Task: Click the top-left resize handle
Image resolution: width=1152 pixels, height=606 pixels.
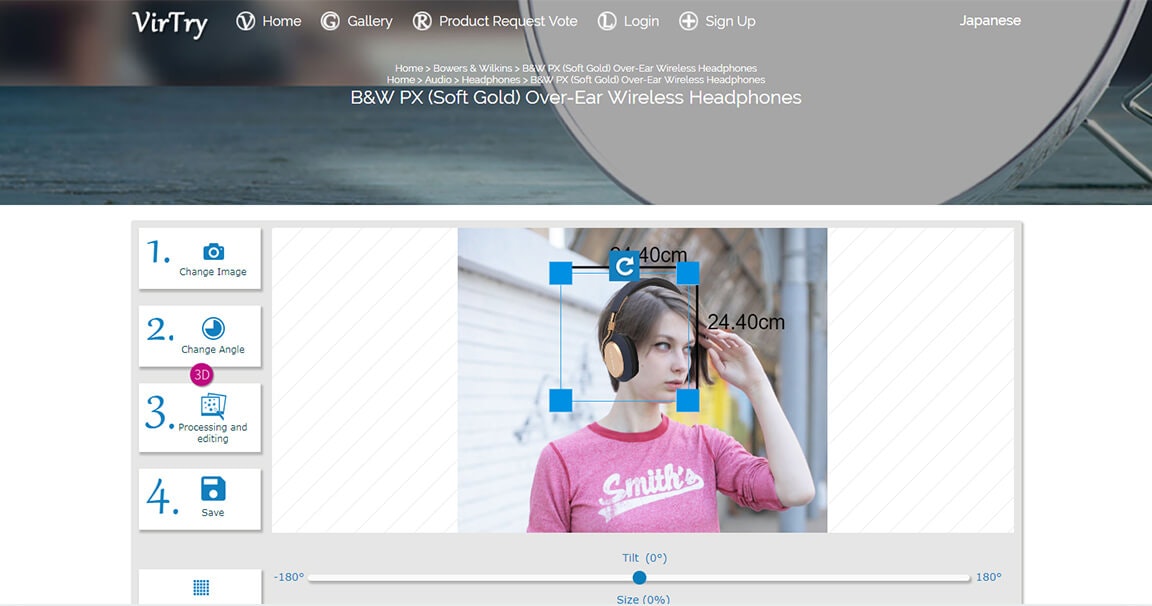Action: tap(561, 273)
